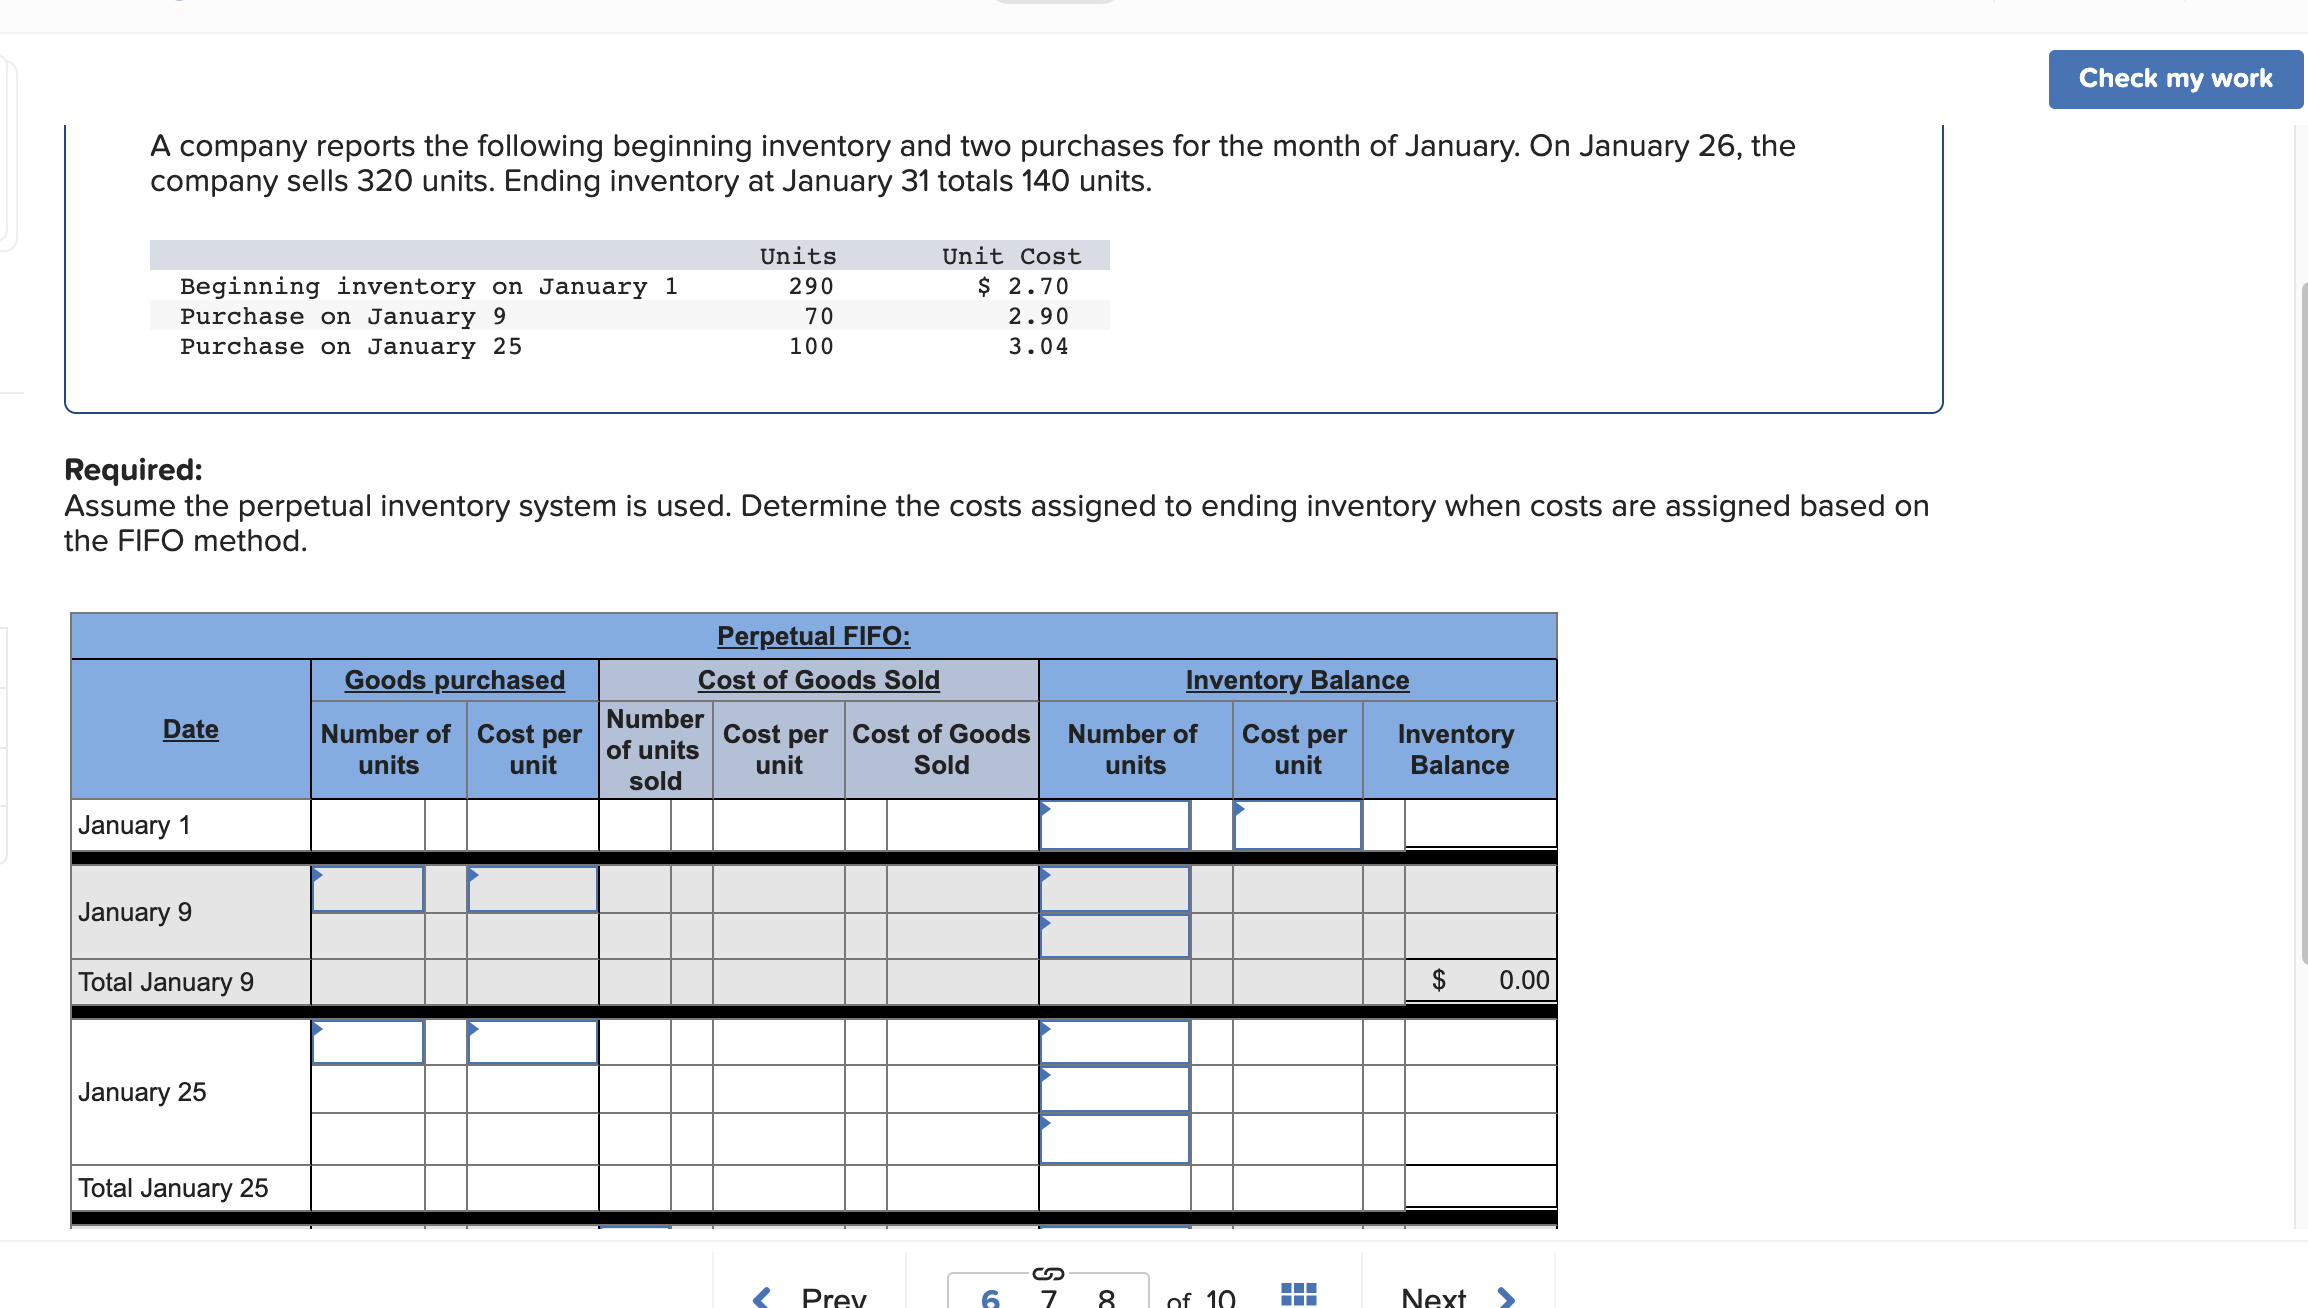The height and width of the screenshot is (1308, 2308).
Task: Click January 1 Number of units input field
Action: coord(1114,826)
